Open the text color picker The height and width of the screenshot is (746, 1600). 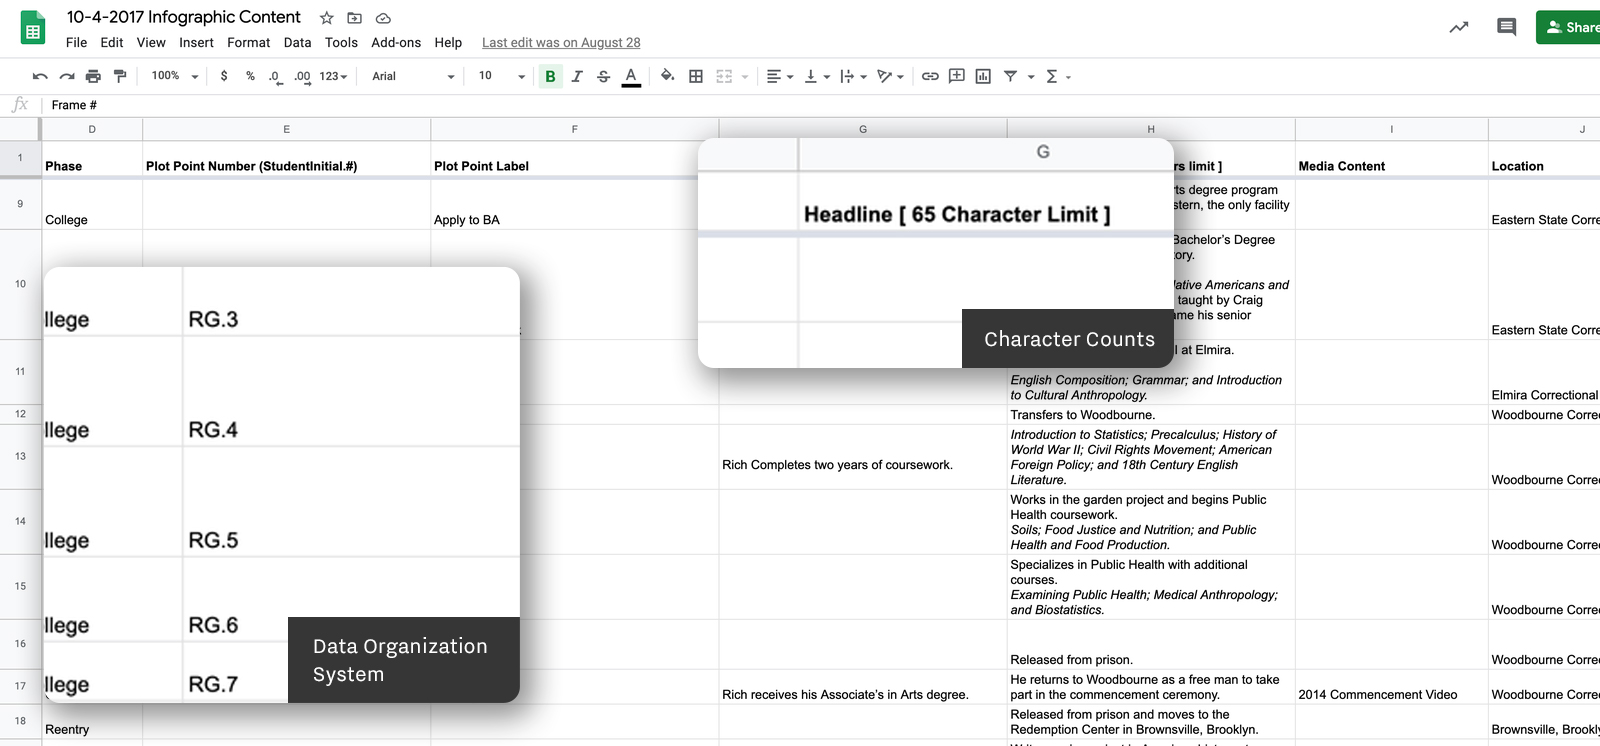[631, 76]
